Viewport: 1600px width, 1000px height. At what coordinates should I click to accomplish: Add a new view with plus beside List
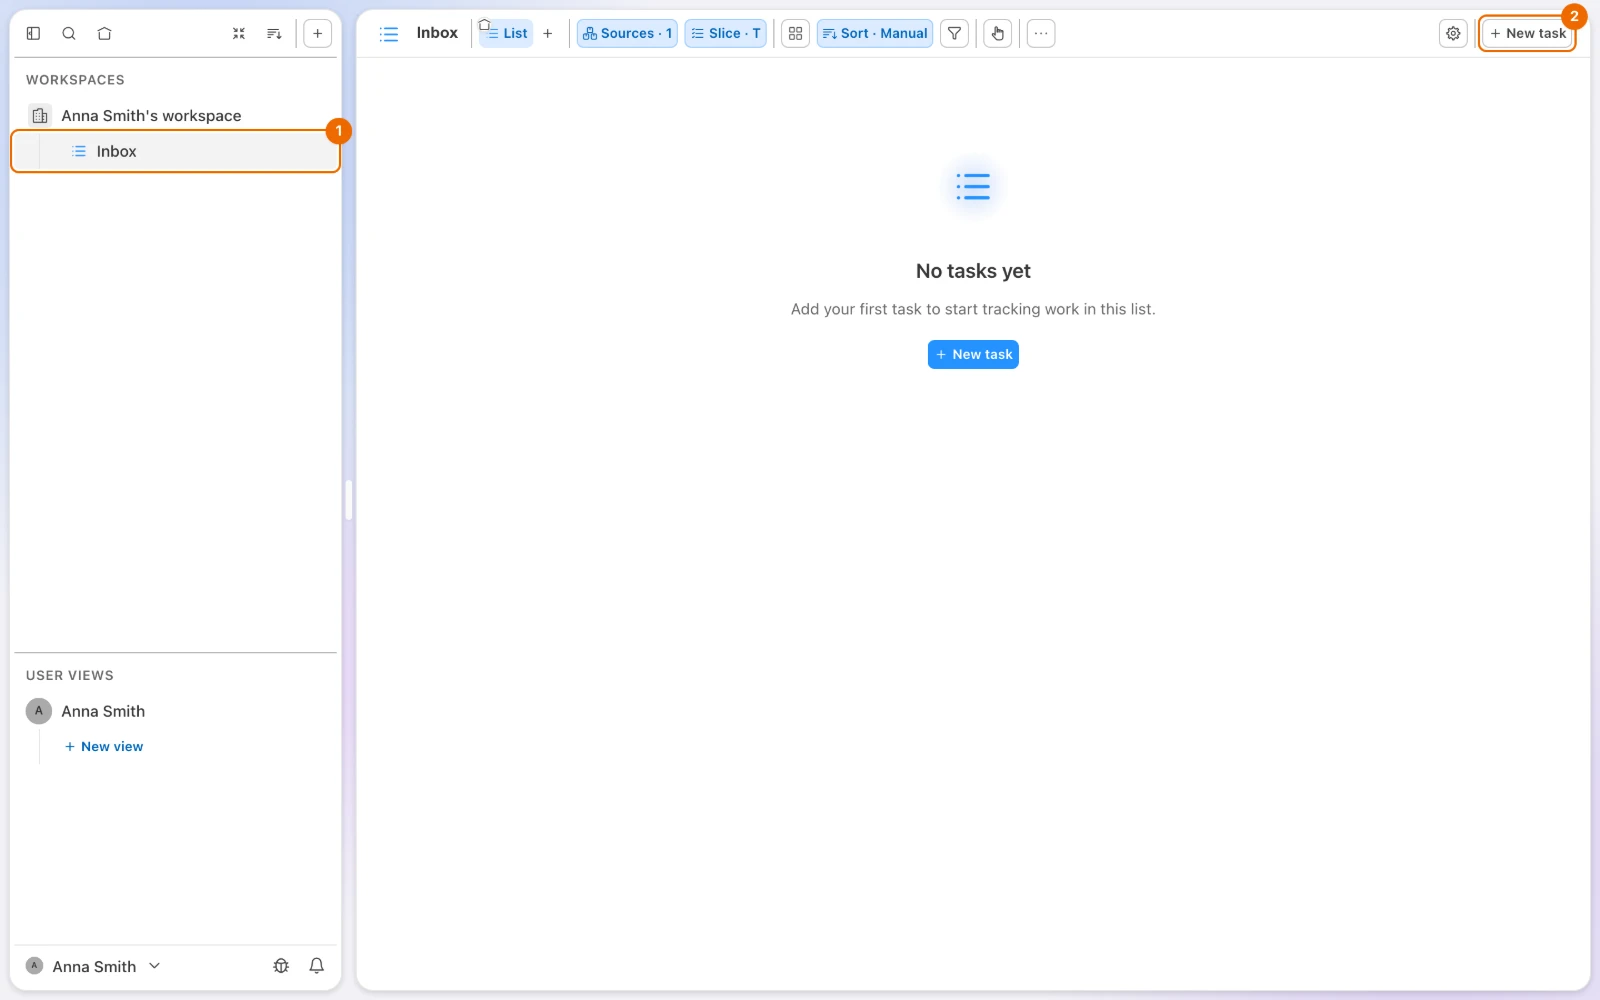point(547,33)
